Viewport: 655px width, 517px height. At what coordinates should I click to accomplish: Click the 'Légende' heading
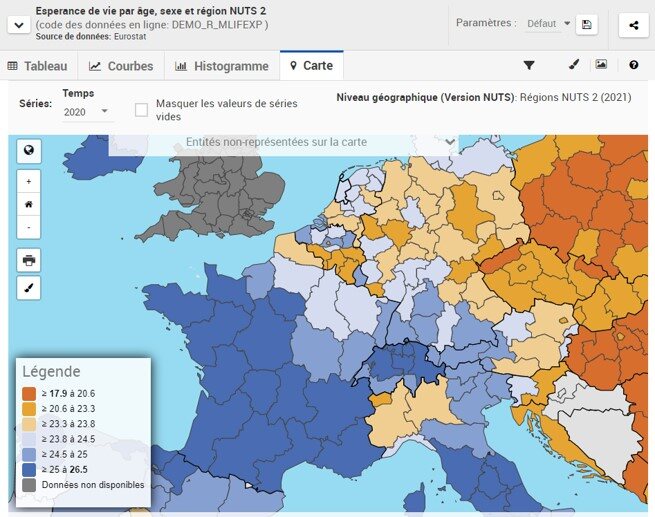(51, 371)
